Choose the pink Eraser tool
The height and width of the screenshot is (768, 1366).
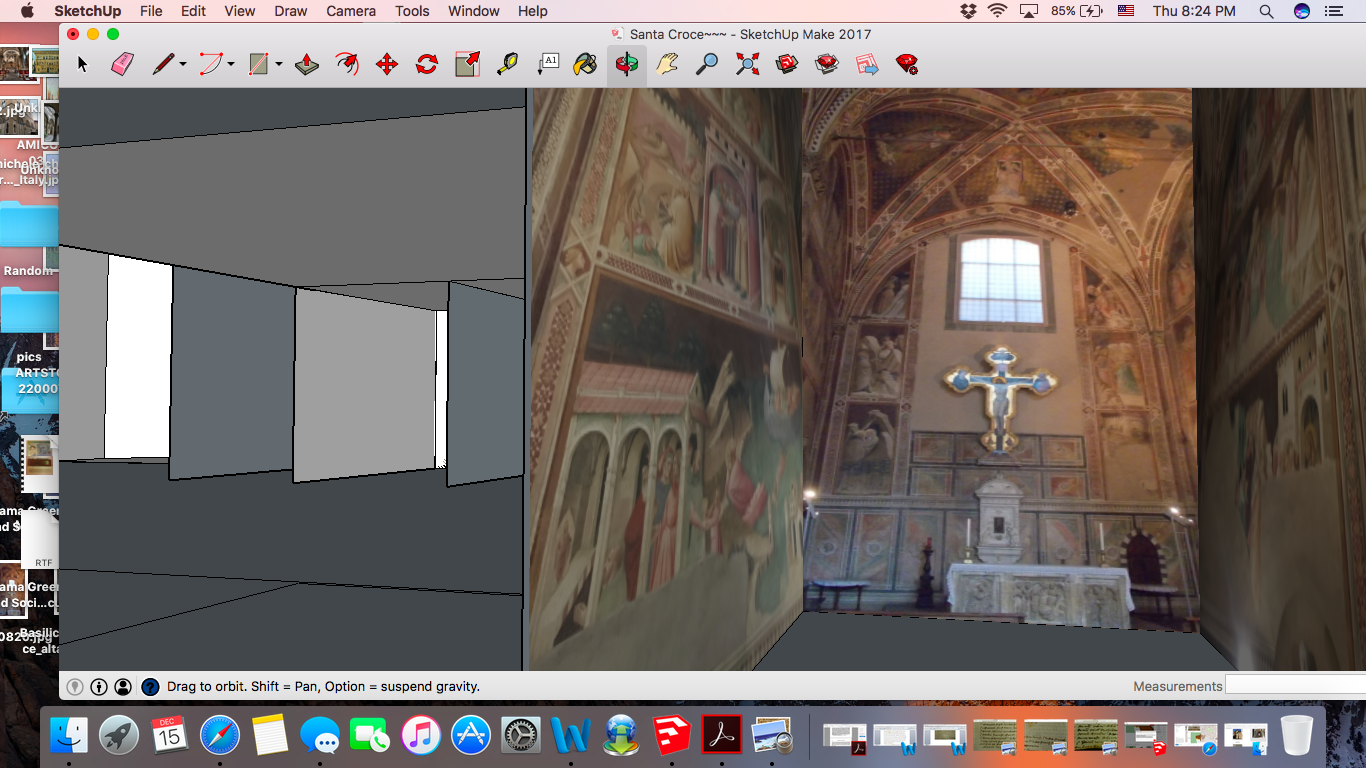122,65
